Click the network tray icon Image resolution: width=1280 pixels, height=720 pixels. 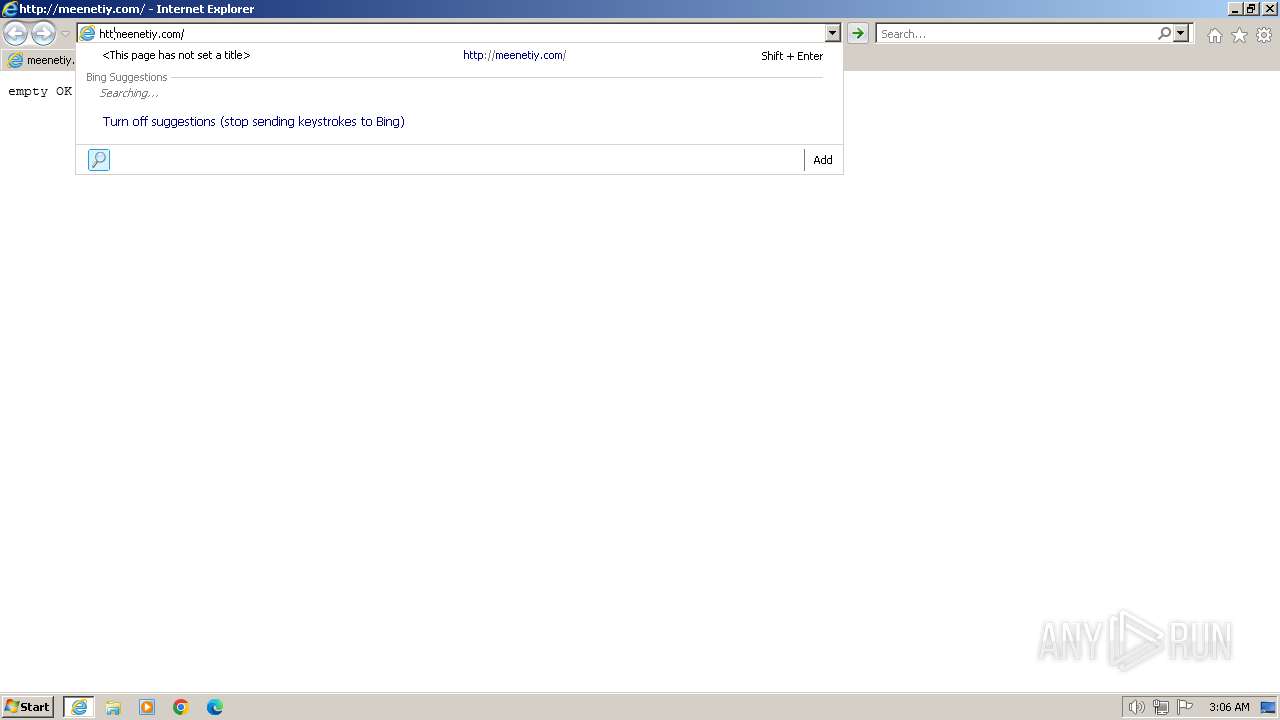[1161, 707]
